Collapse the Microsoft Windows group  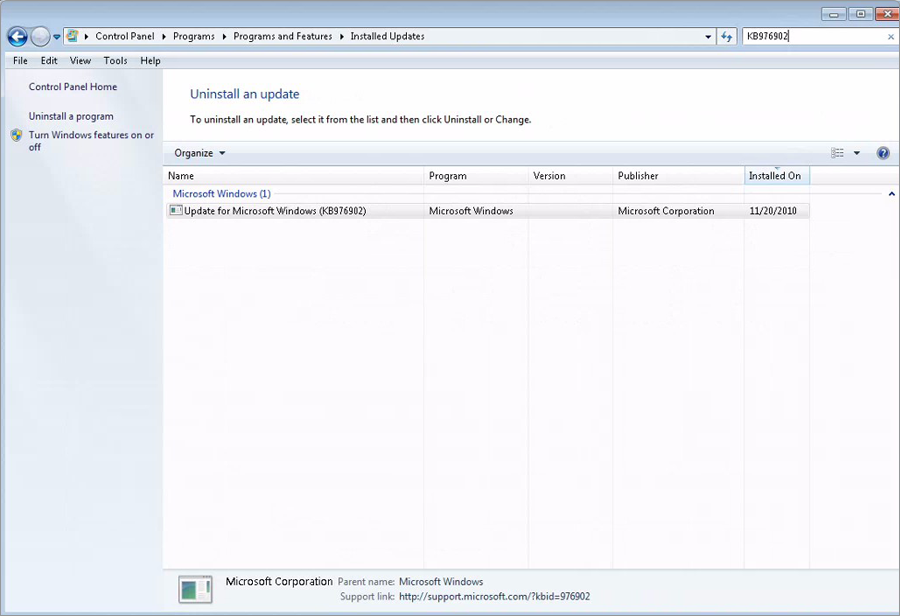point(891,194)
